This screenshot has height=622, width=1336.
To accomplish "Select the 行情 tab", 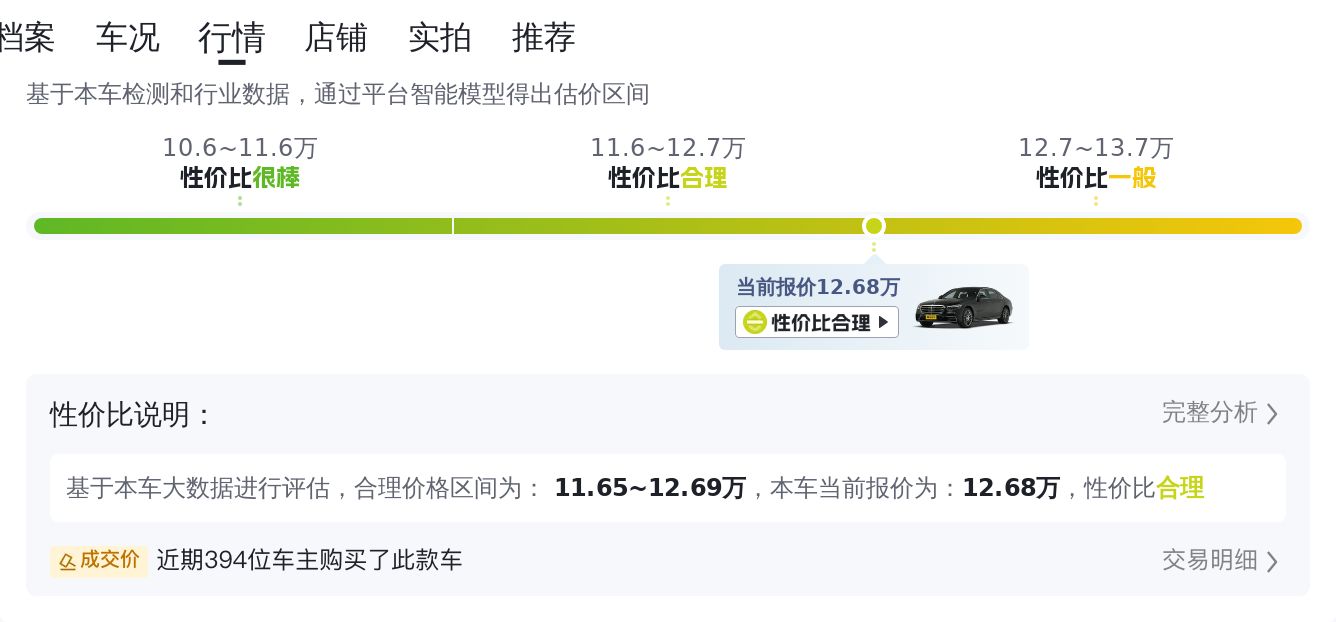I will (232, 38).
